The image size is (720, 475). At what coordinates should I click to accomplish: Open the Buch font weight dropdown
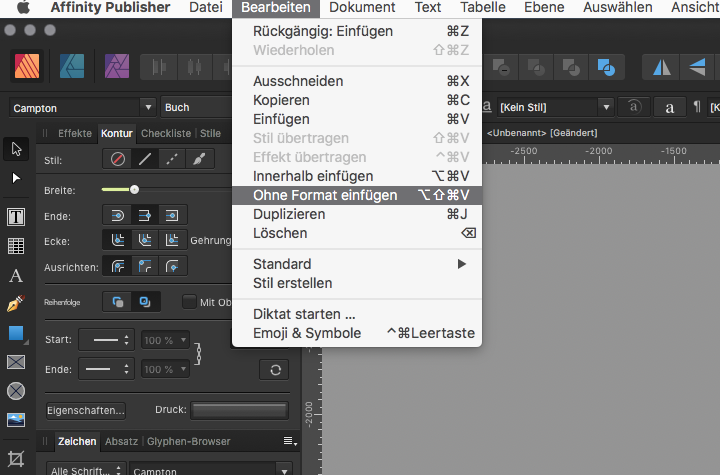point(197,107)
